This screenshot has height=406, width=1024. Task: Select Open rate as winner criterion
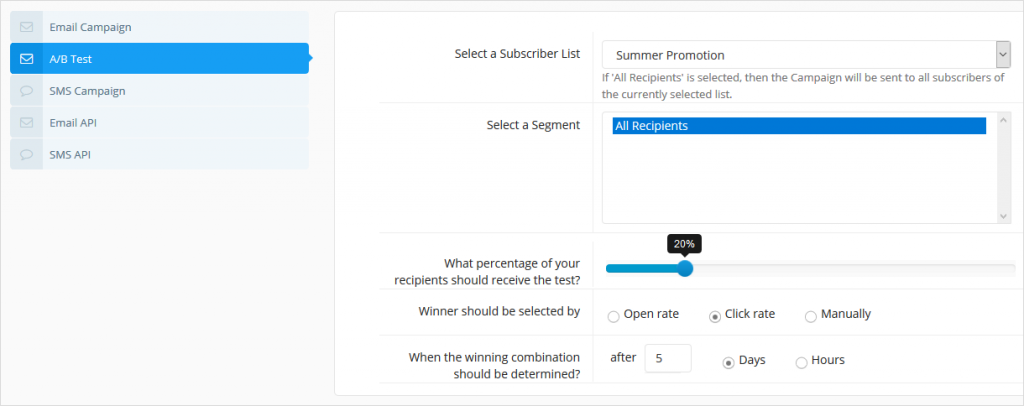[613, 317]
